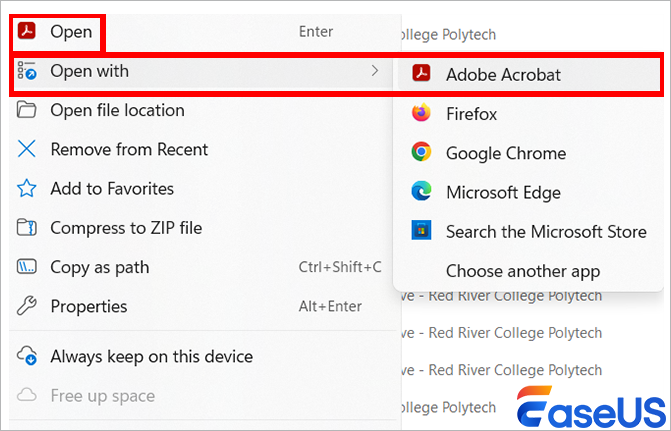Click the Open with icon
Screen dimensions: 671x431
pyautogui.click(x=28, y=72)
